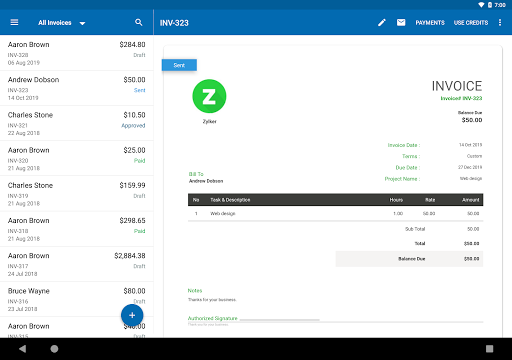Viewport: 512px width, 360px height.
Task: Select Aaron Brown invoice for $2,884.38
Action: (77, 264)
